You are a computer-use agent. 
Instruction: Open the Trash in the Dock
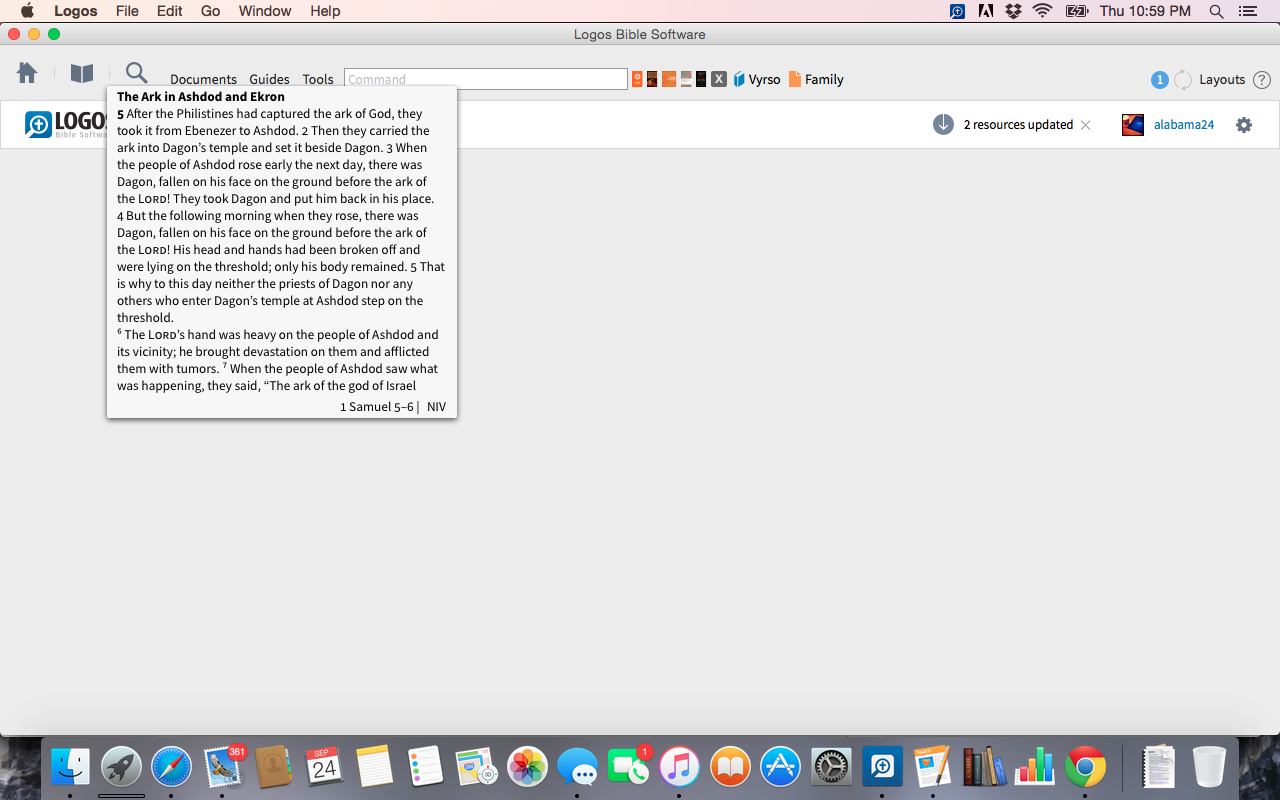[1209, 768]
